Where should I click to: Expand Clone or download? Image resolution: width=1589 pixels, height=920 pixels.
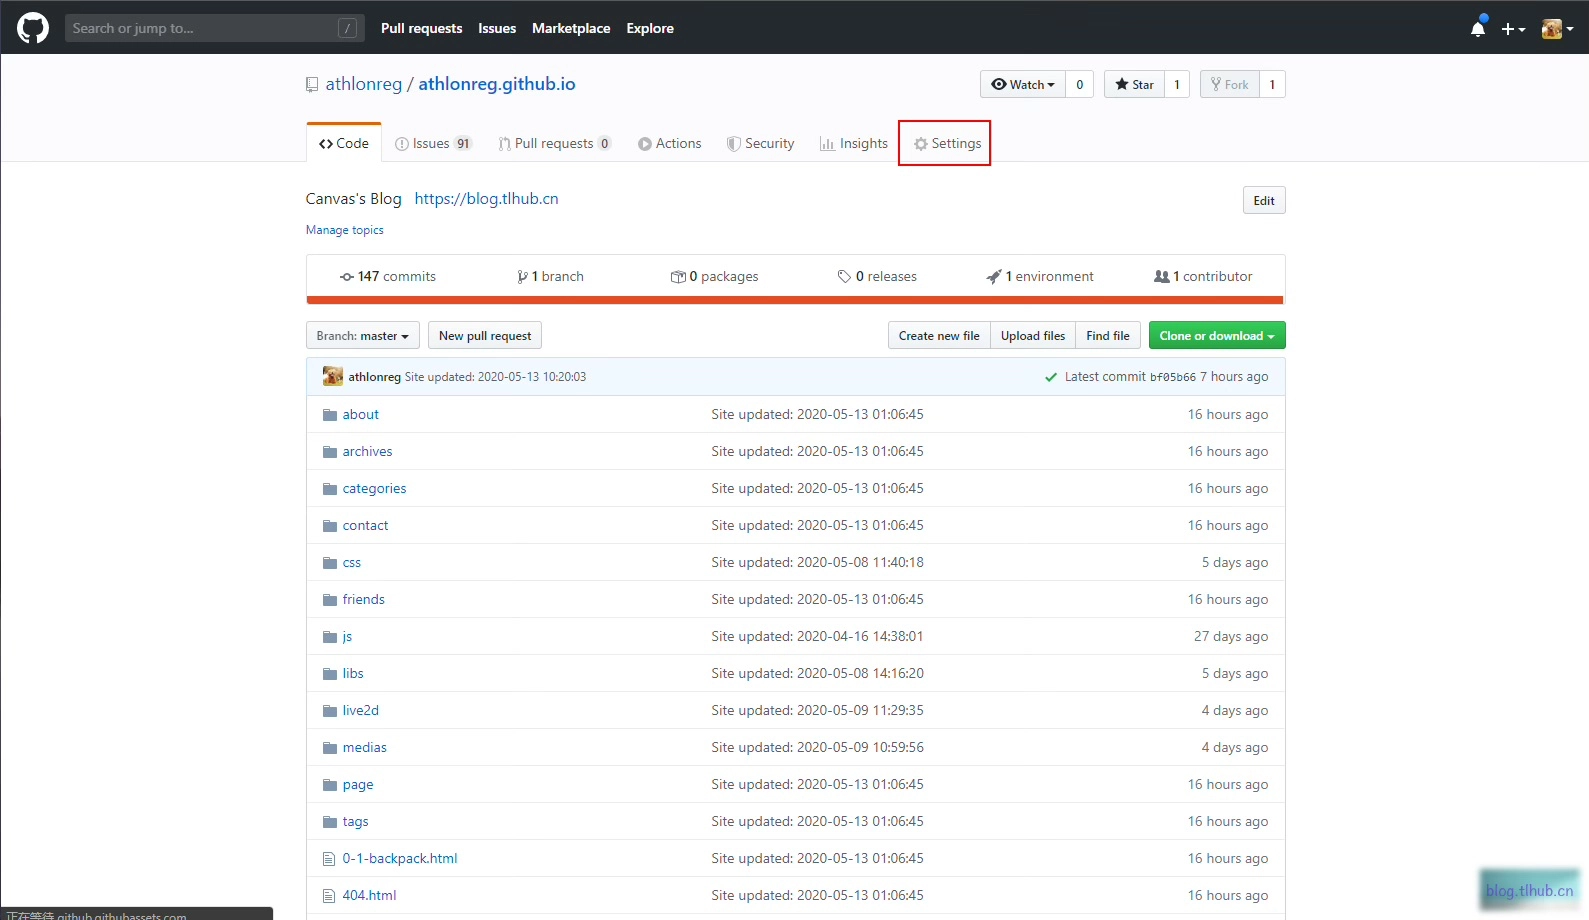(x=1217, y=335)
